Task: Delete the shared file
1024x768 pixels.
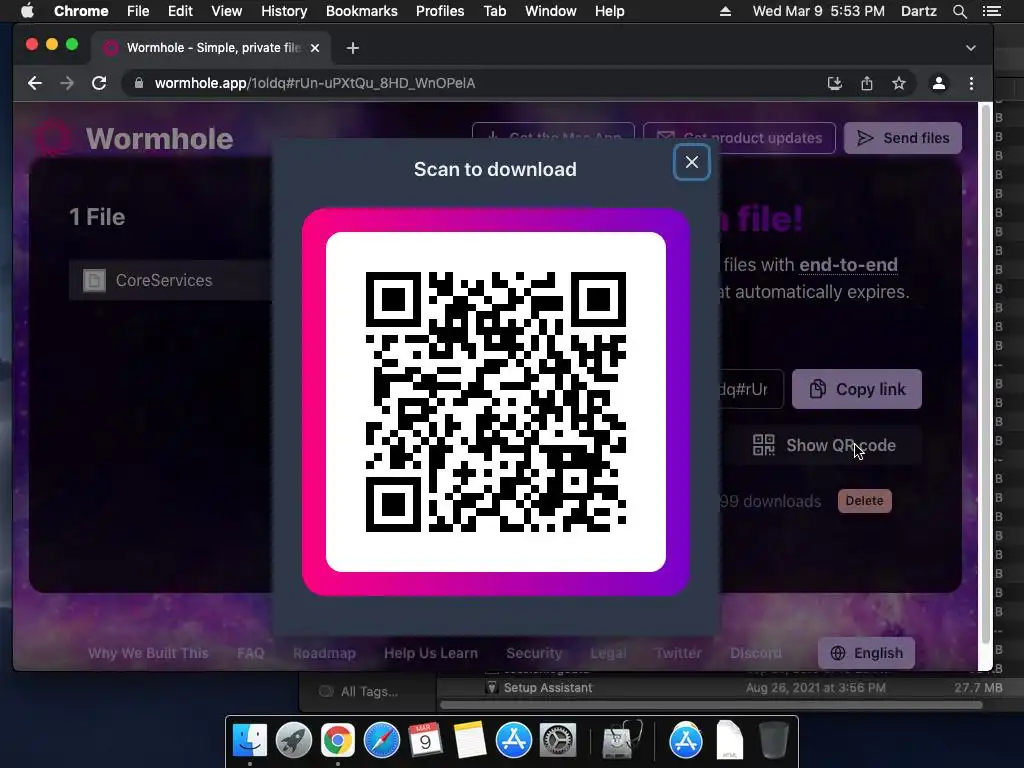Action: click(x=865, y=501)
